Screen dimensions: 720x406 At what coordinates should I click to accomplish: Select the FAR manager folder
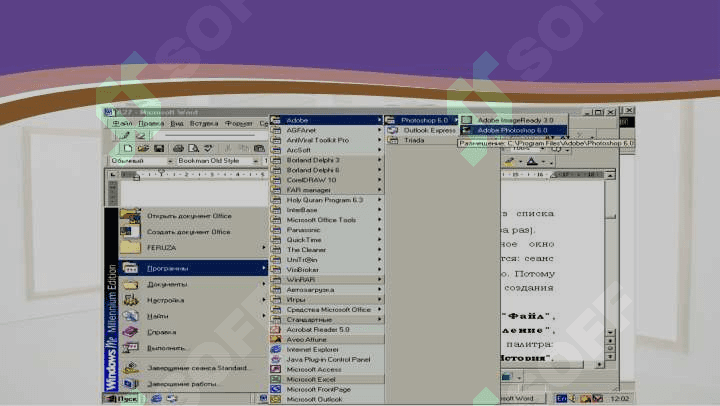326,190
